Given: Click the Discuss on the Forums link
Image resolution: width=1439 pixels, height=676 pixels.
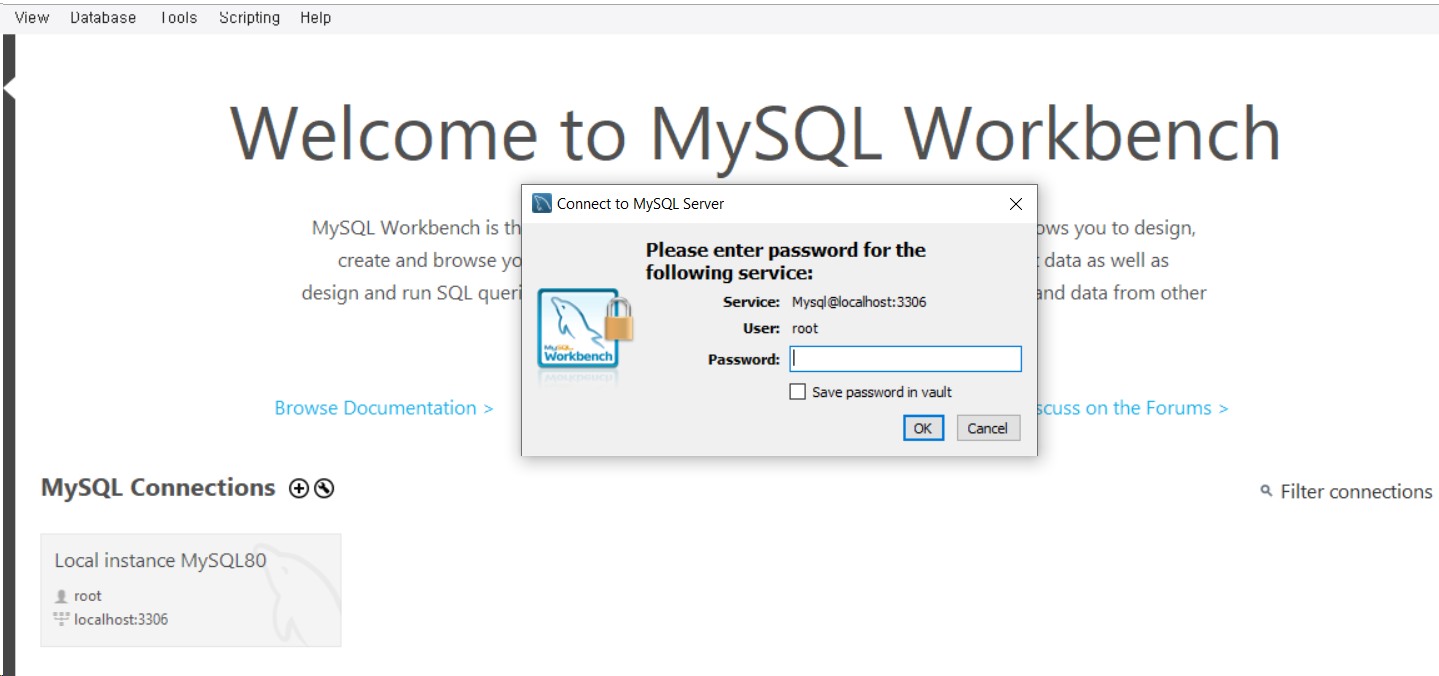Looking at the screenshot, I should click(x=1132, y=408).
